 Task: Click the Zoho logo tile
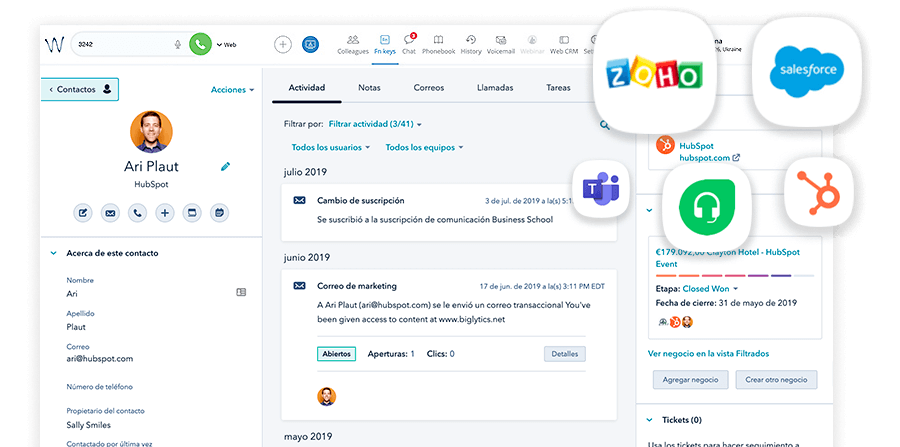coord(654,73)
